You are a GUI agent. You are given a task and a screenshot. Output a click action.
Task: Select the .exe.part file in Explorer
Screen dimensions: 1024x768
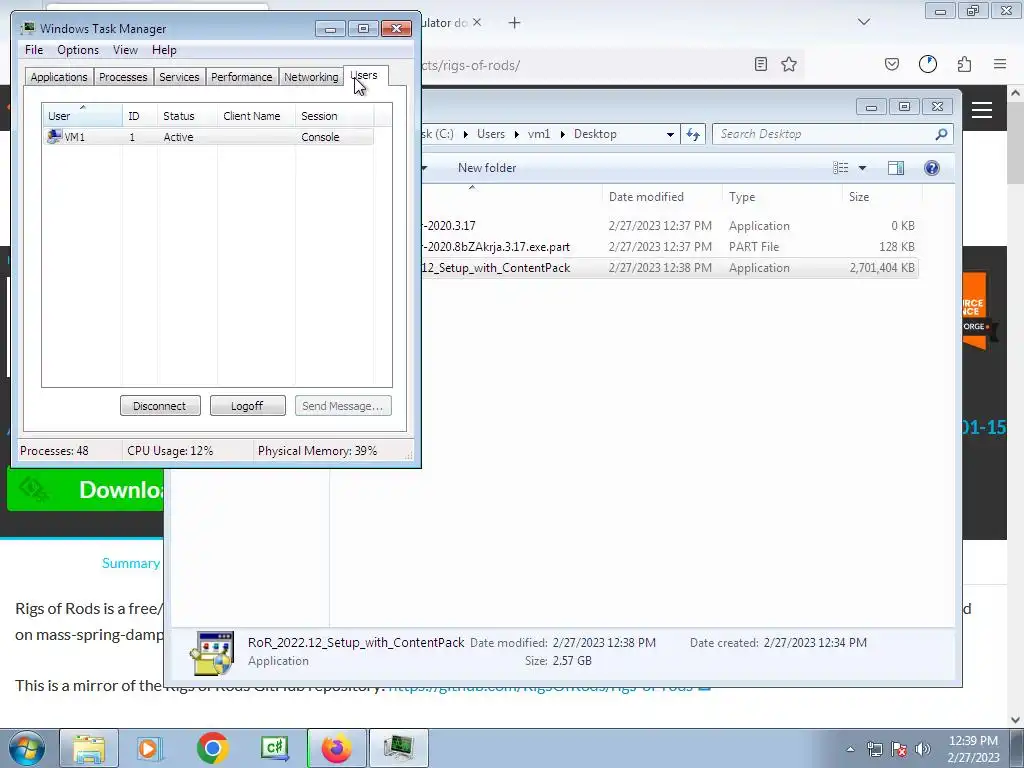[669, 247]
